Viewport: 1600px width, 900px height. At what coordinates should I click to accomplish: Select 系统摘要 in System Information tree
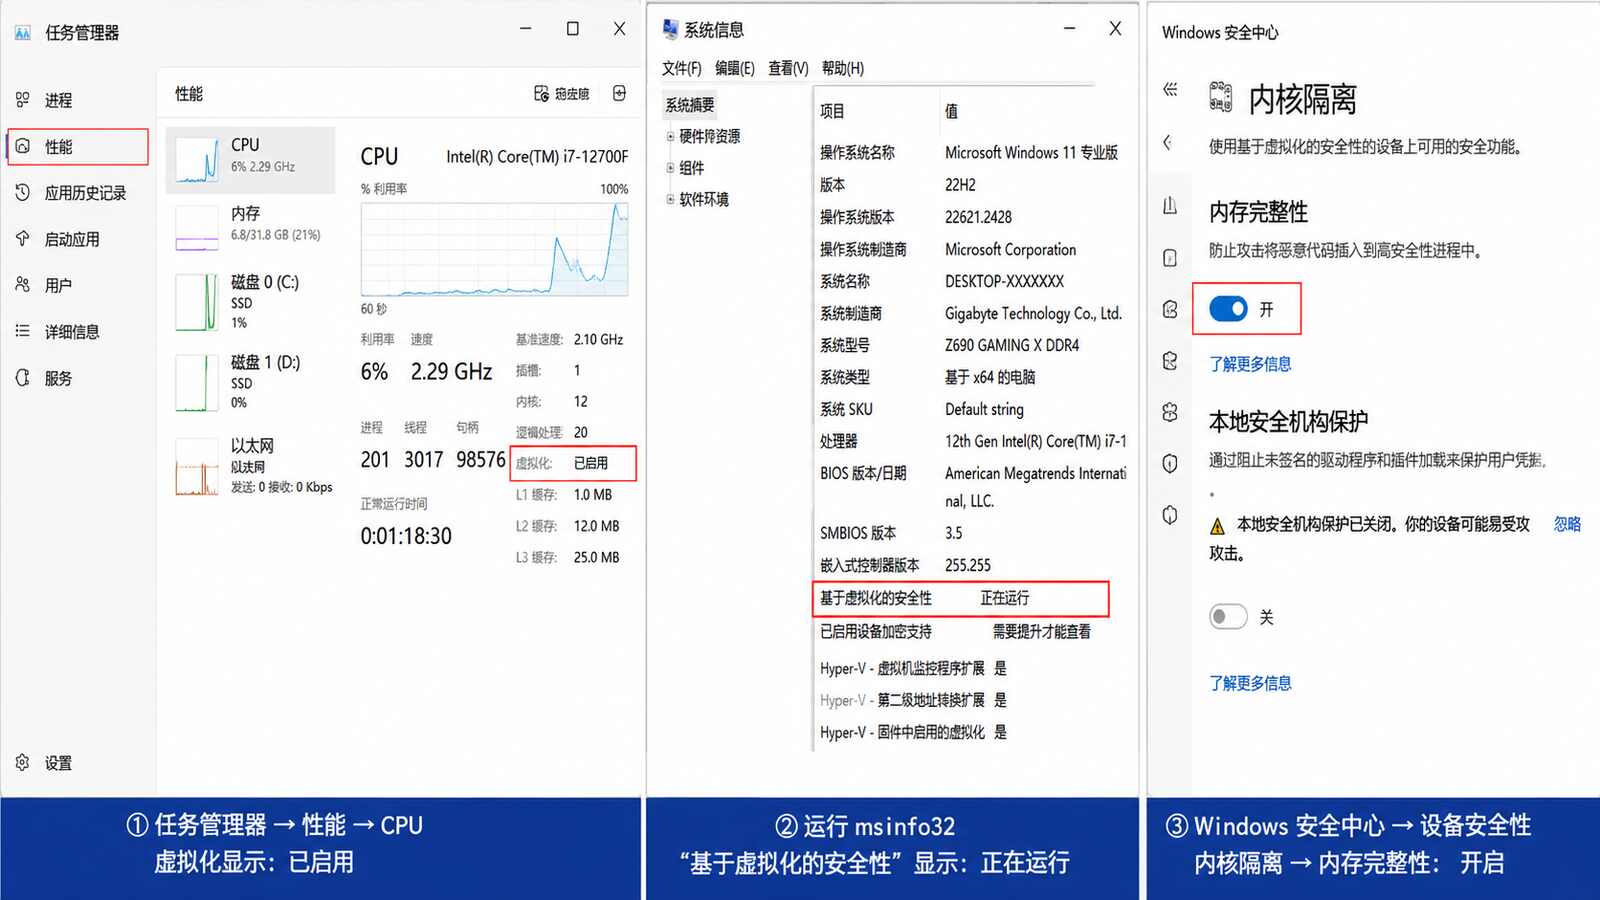[x=690, y=105]
